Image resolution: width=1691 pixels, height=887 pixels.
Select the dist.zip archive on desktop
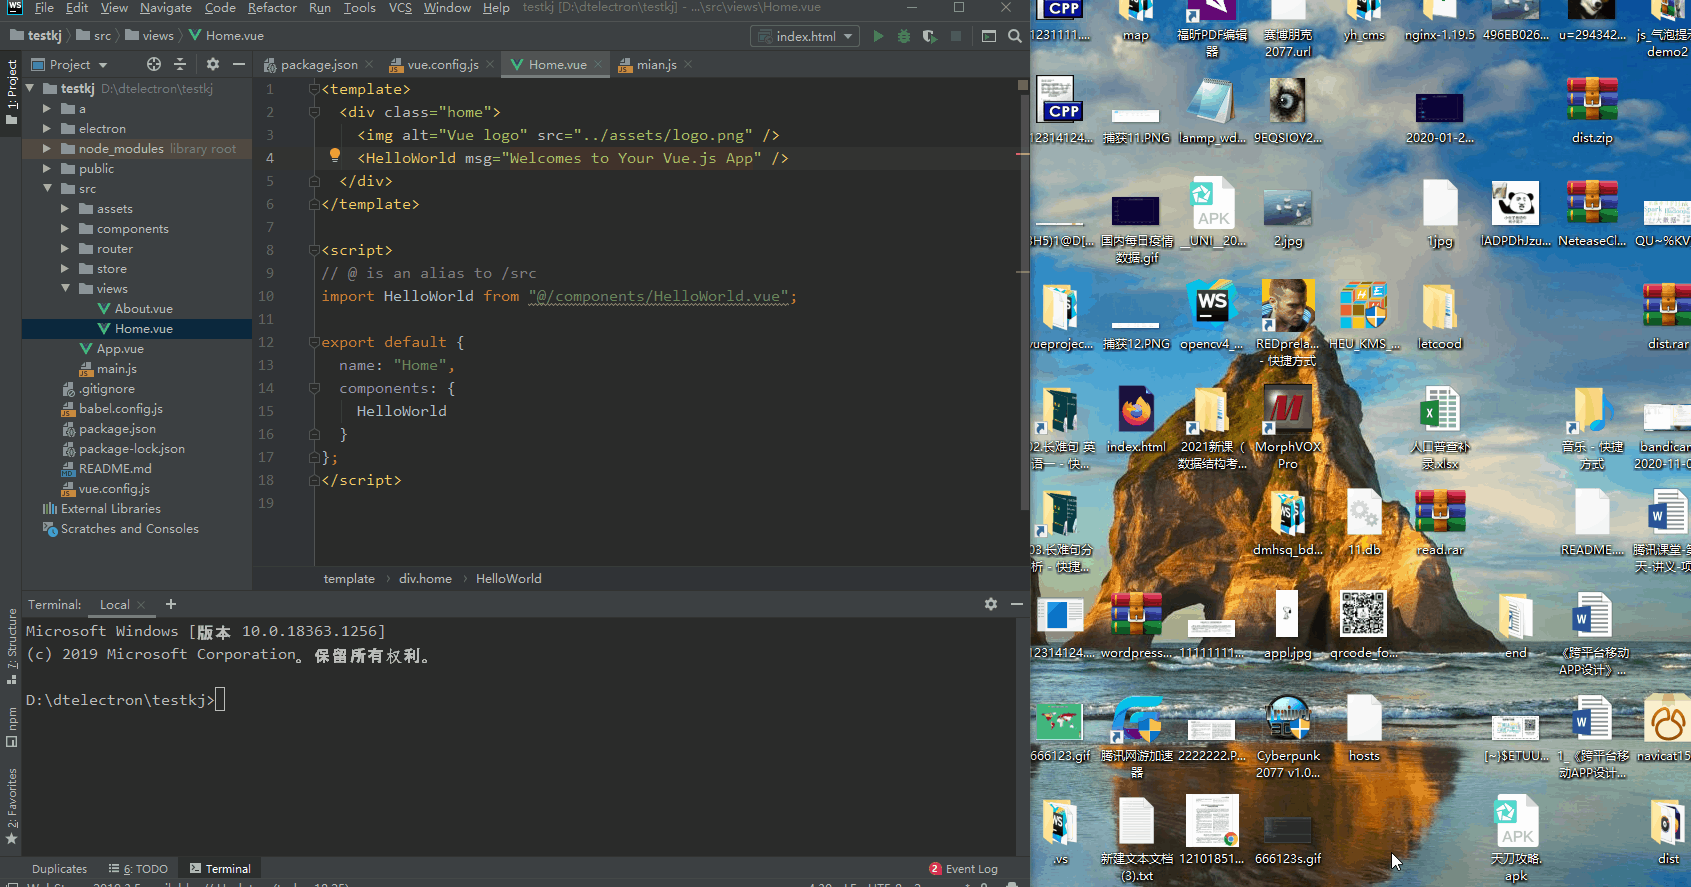(x=1592, y=111)
